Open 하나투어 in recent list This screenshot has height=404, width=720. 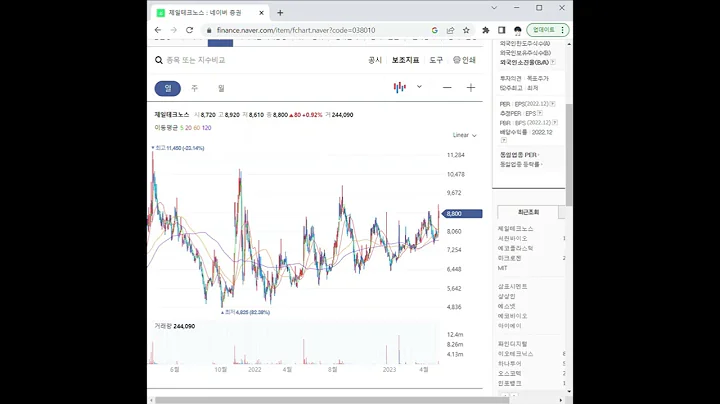coord(510,364)
